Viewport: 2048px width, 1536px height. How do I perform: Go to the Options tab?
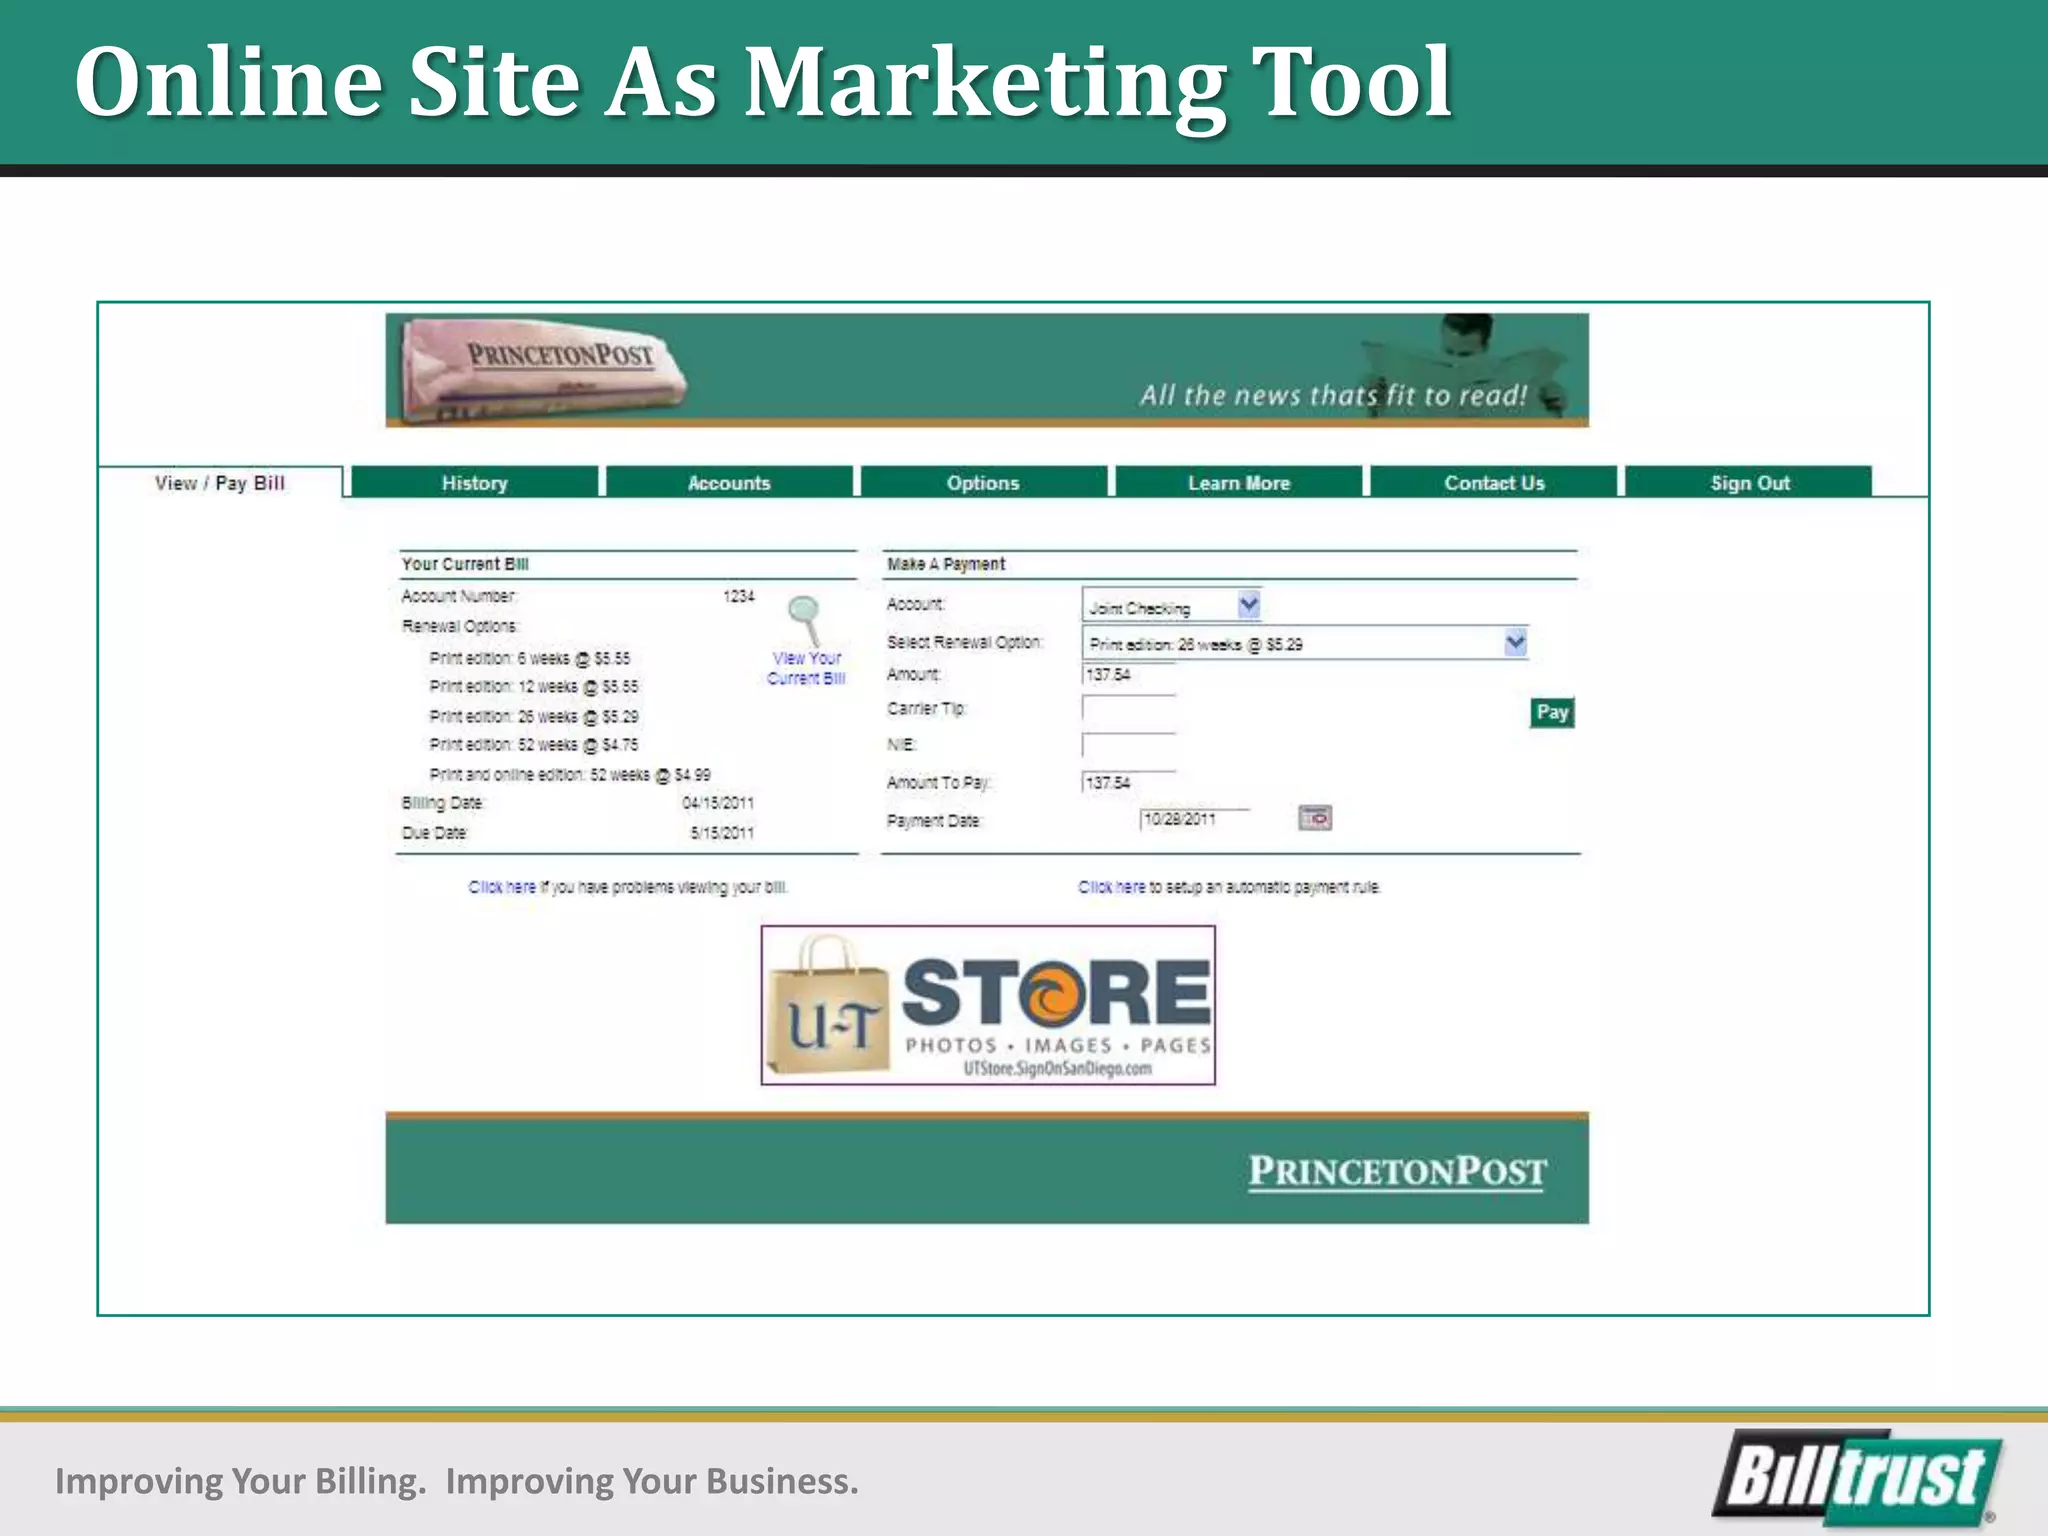tap(983, 482)
